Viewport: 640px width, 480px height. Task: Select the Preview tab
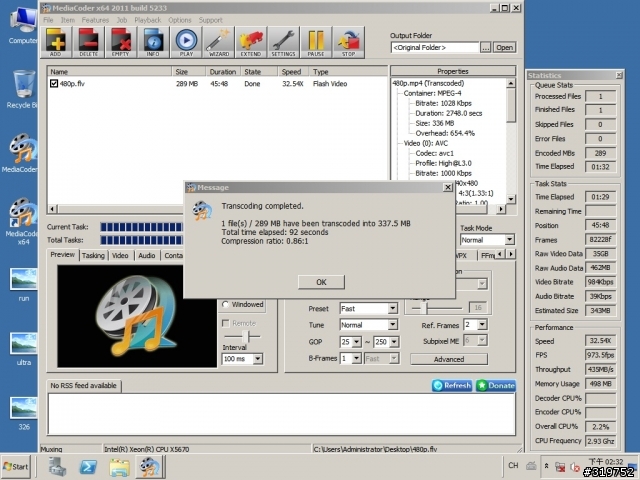[62, 255]
